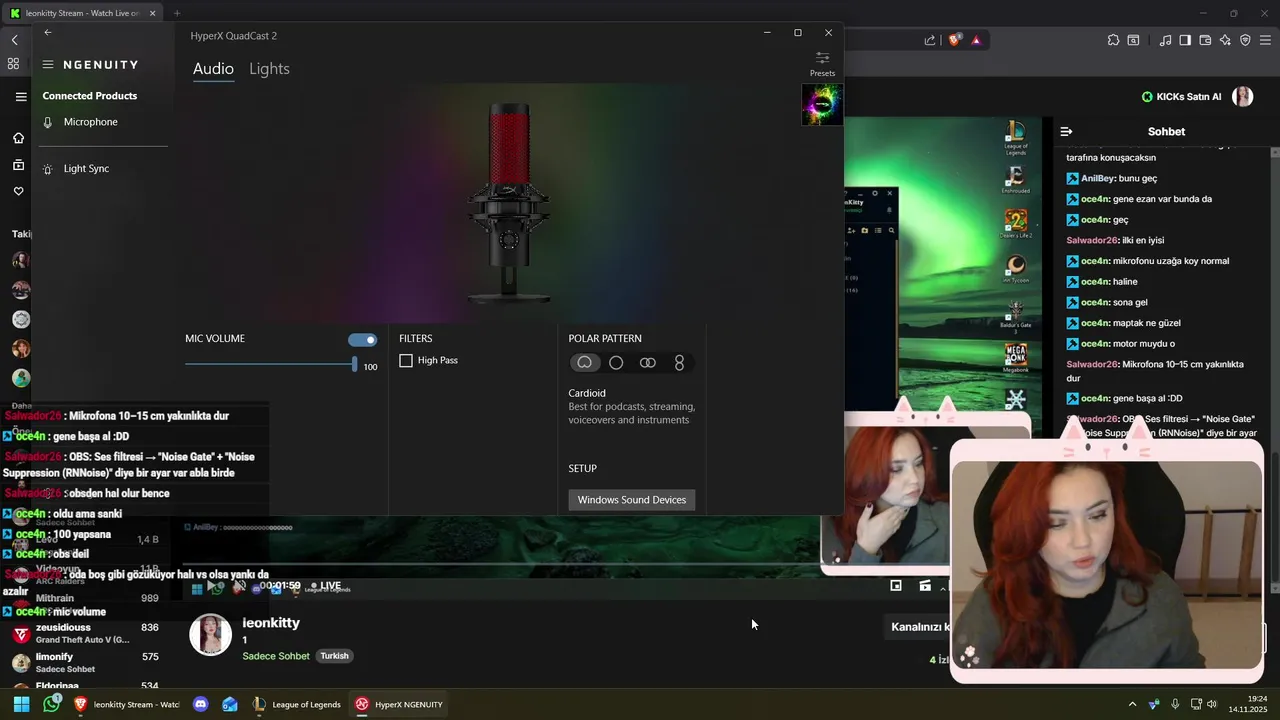Click KICKs Satın Al button
The width and height of the screenshot is (1280, 720).
1182,97
